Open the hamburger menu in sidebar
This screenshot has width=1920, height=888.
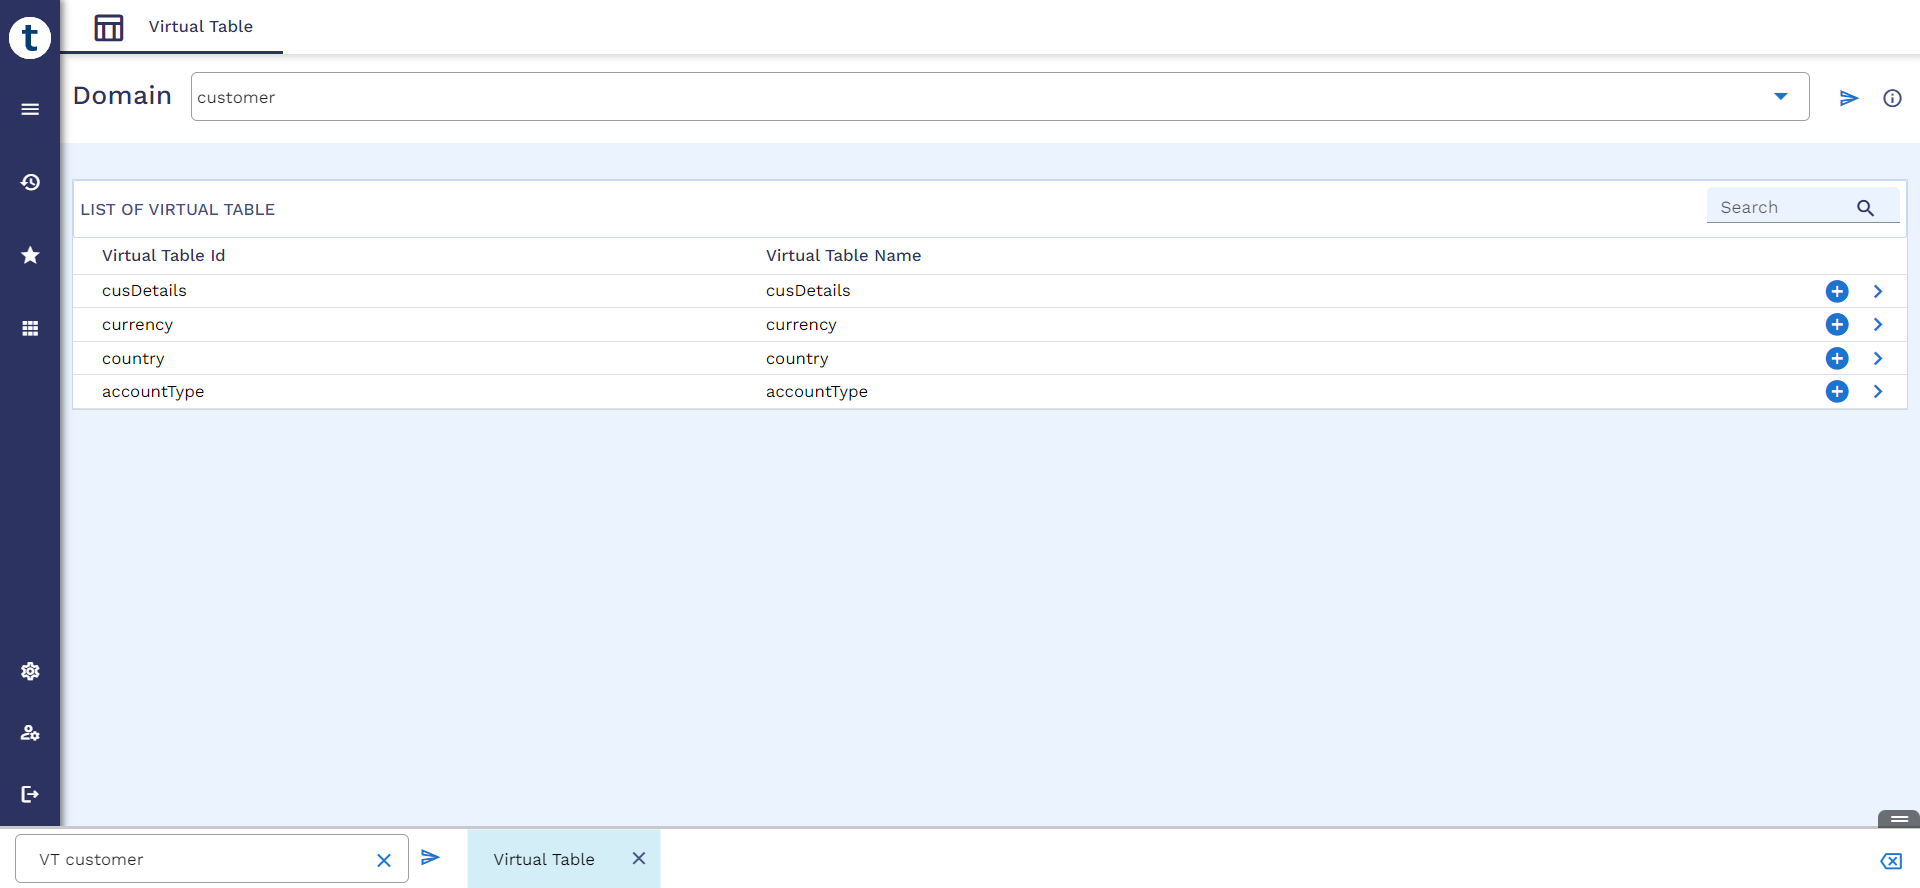tap(30, 109)
